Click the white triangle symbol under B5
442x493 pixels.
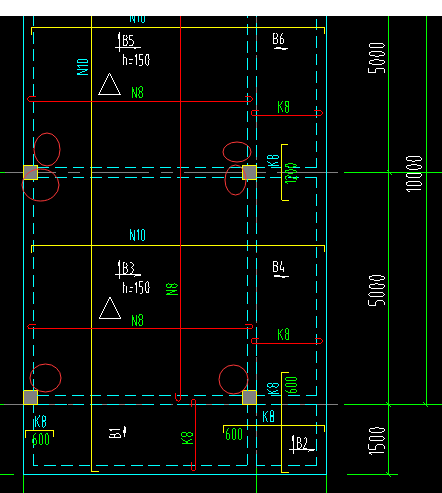(x=109, y=84)
